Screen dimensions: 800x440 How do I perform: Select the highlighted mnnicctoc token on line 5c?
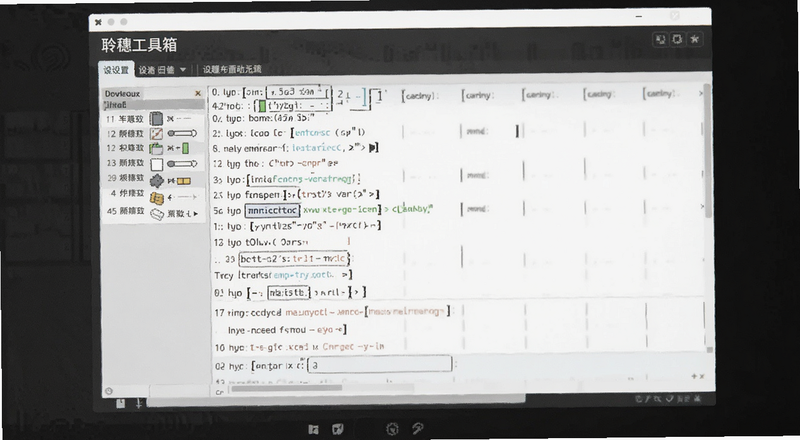point(272,210)
